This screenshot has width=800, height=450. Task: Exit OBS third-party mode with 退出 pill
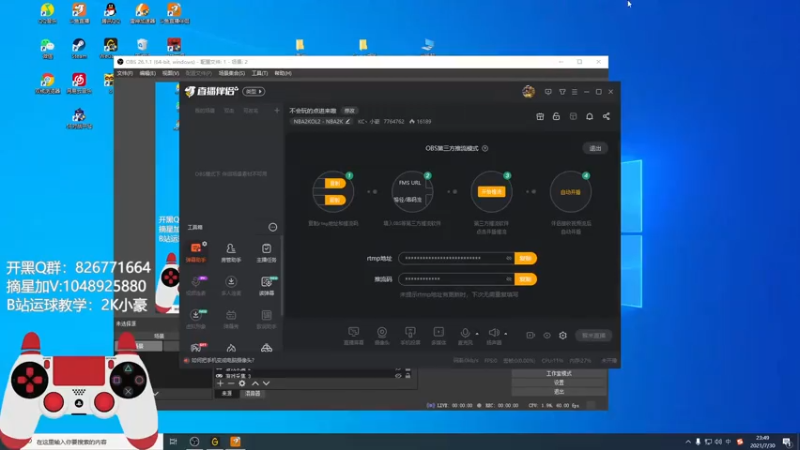595,148
